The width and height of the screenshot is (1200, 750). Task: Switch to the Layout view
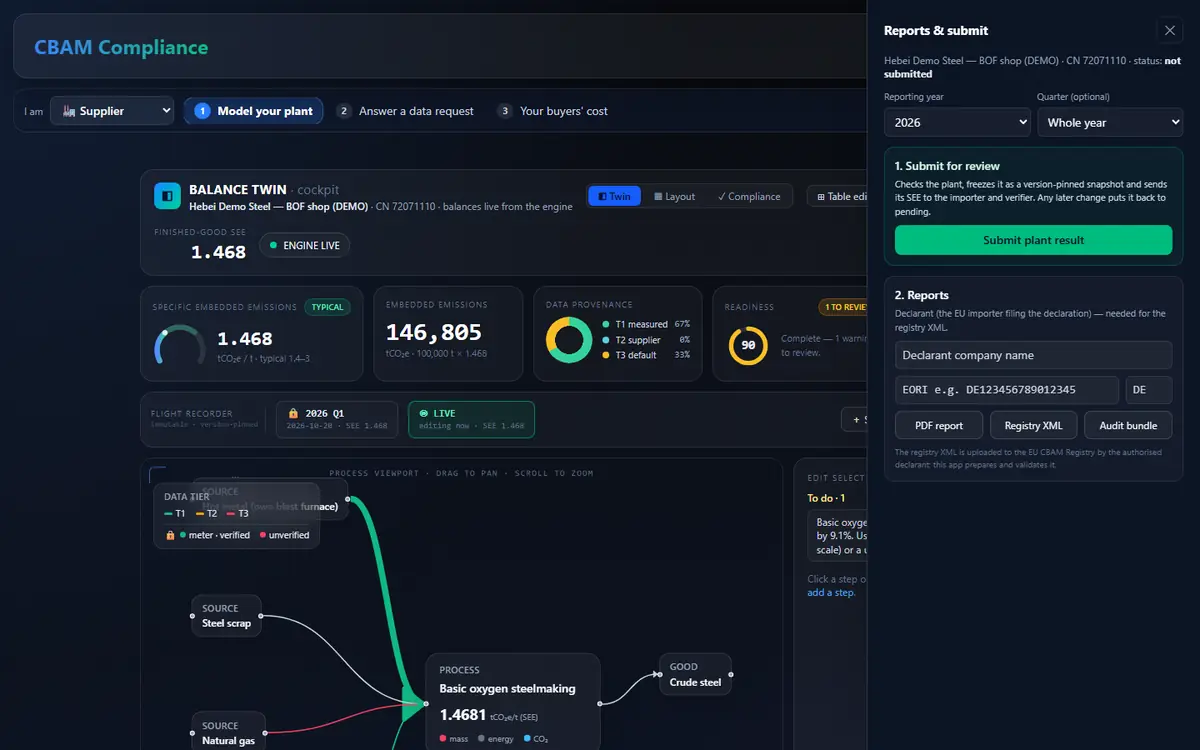[675, 196]
